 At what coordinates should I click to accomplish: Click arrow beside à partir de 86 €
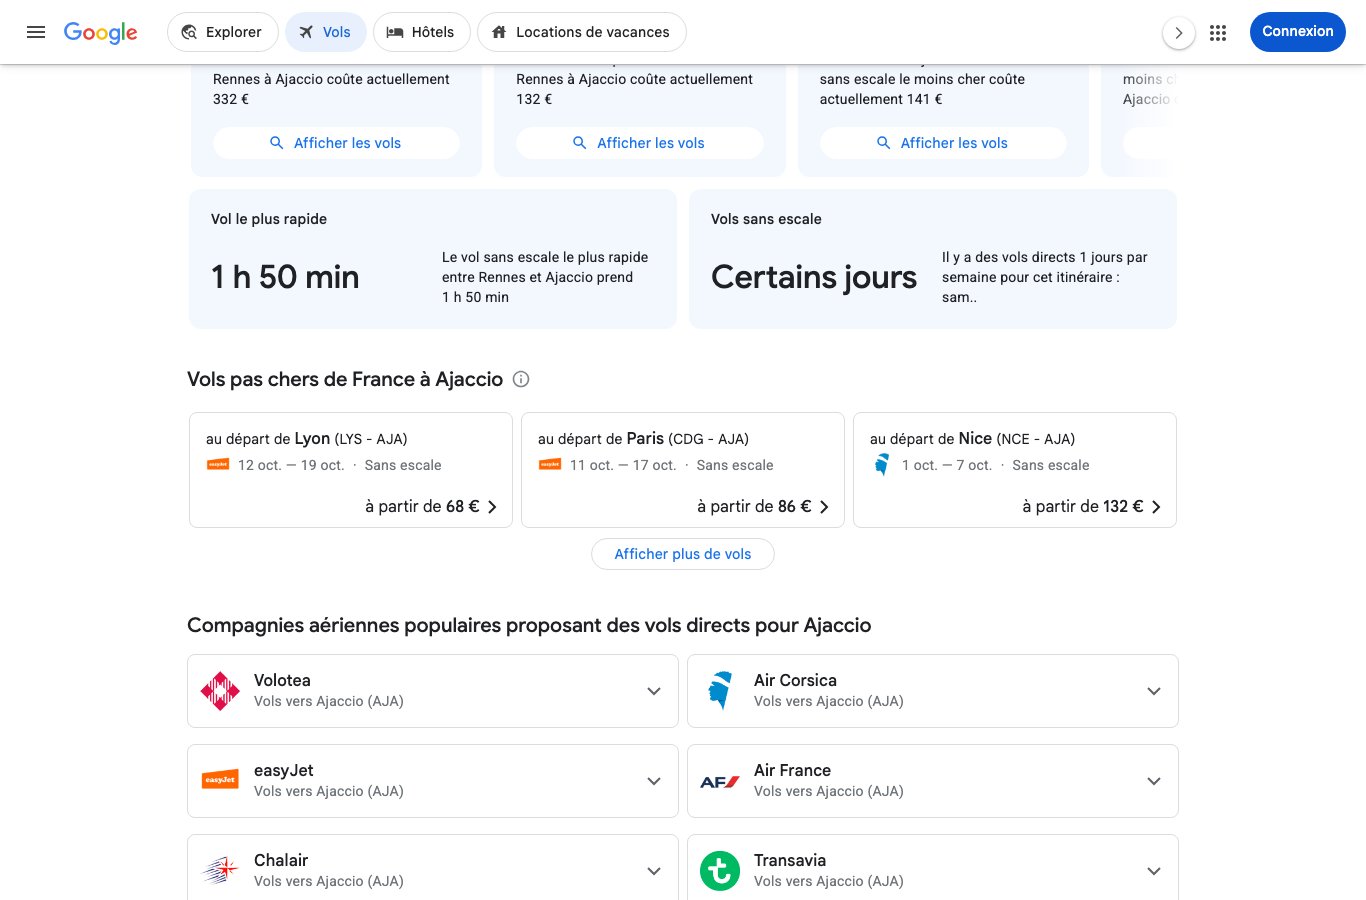(x=824, y=507)
